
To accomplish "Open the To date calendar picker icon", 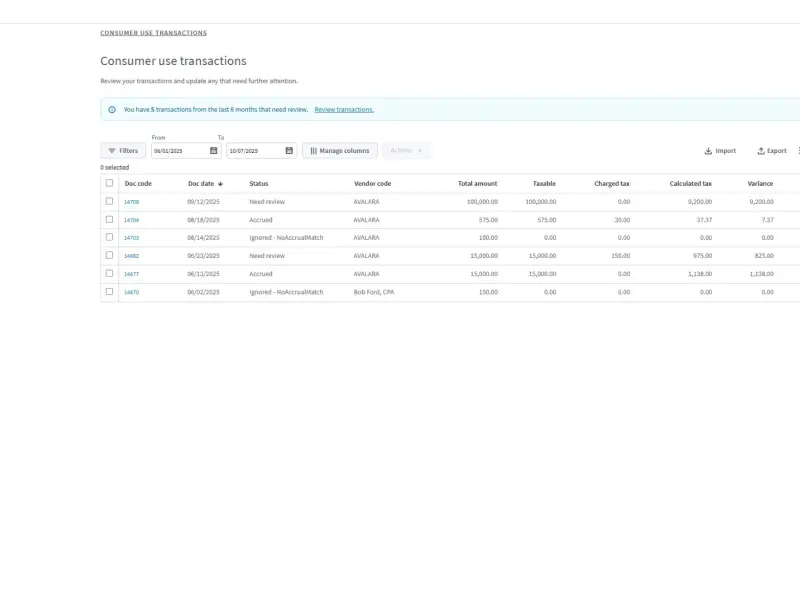I will point(289,151).
